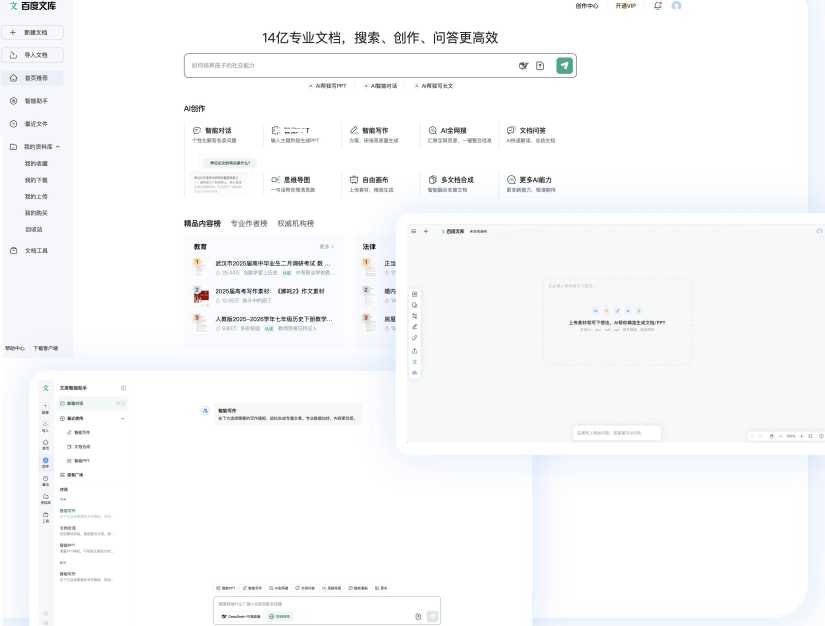Open 回收站 under 我的资料库
Viewport: 825px width, 626px height.
(x=34, y=229)
